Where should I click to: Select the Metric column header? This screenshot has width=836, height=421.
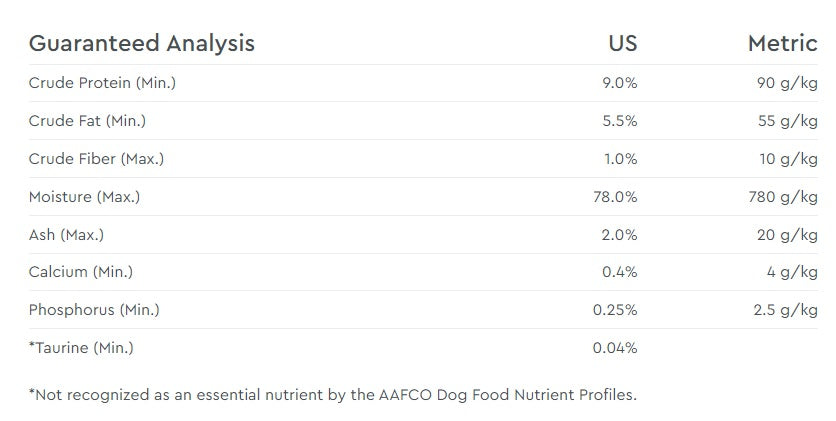[x=782, y=44]
